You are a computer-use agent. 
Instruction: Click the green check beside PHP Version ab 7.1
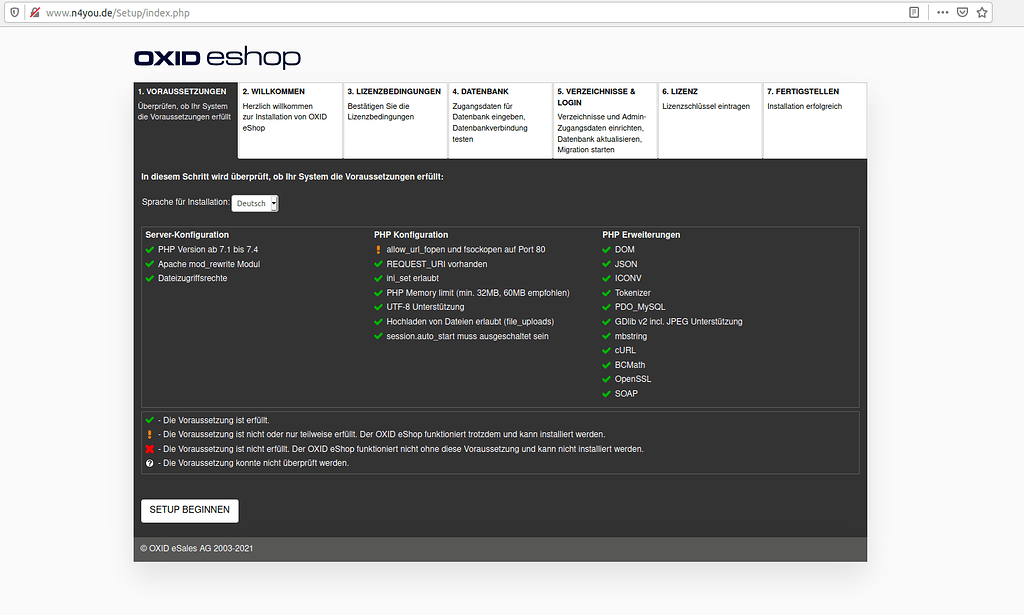[x=150, y=249]
